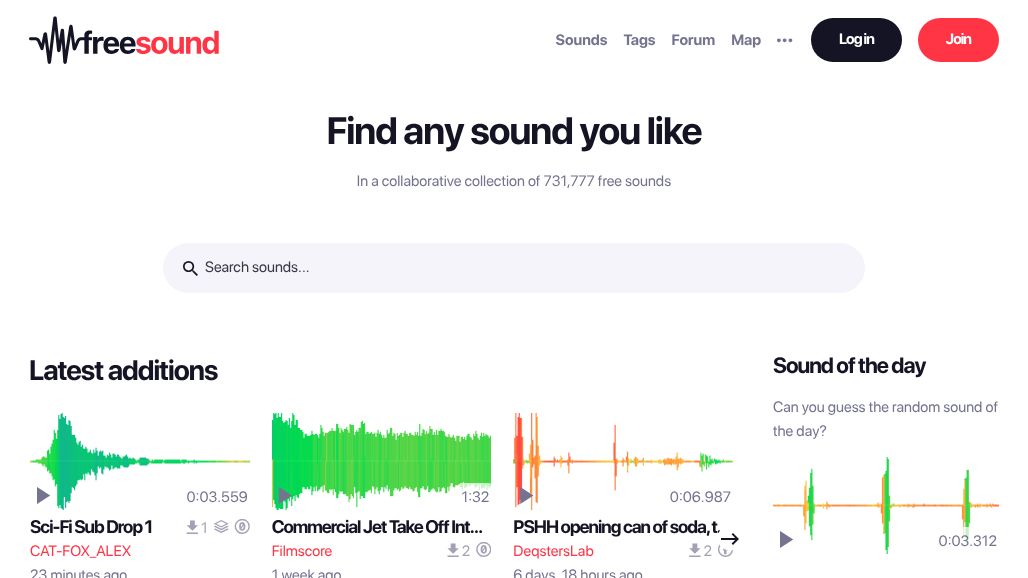Image resolution: width=1028 pixels, height=578 pixels.
Task: Play the Sci-Fi Sub Drop 1 sound
Action: [43, 495]
